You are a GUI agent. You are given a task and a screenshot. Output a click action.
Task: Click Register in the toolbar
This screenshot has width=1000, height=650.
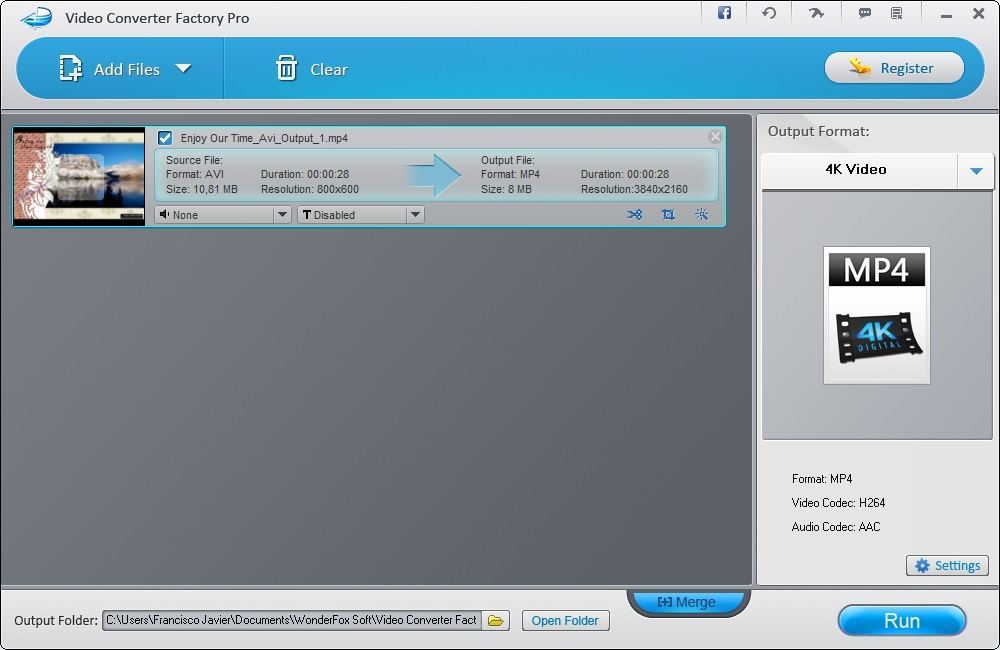895,67
